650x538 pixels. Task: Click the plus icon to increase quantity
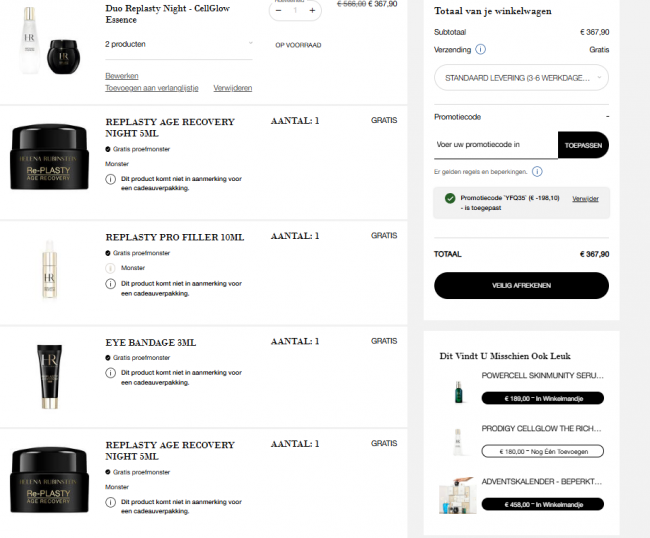(312, 10)
